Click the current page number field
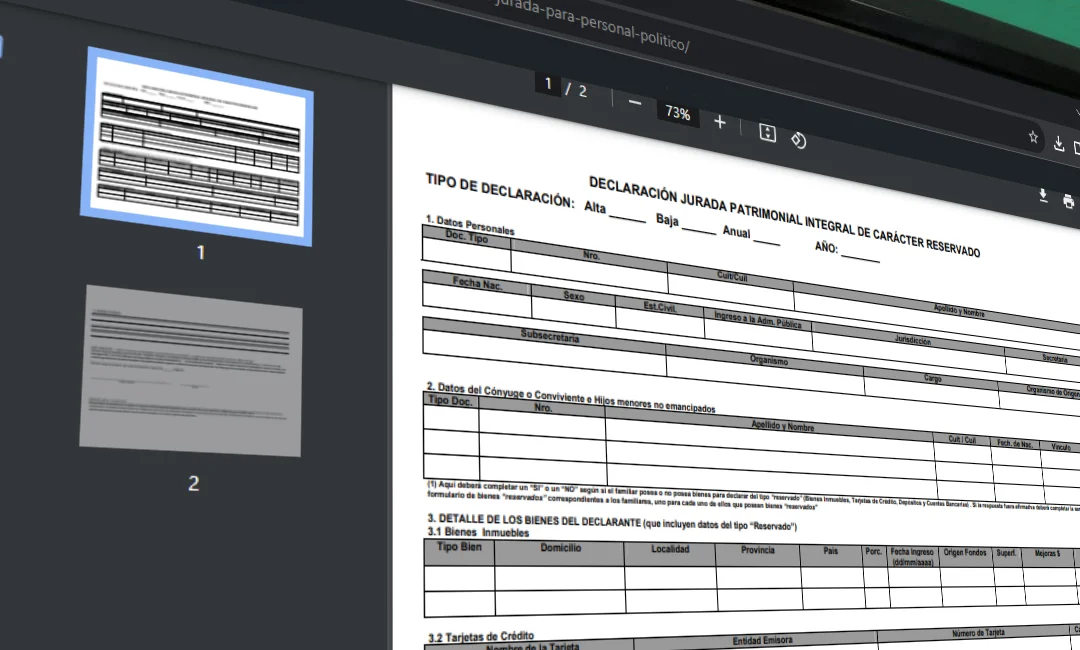Screen dimensions: 1080x650 548,84
